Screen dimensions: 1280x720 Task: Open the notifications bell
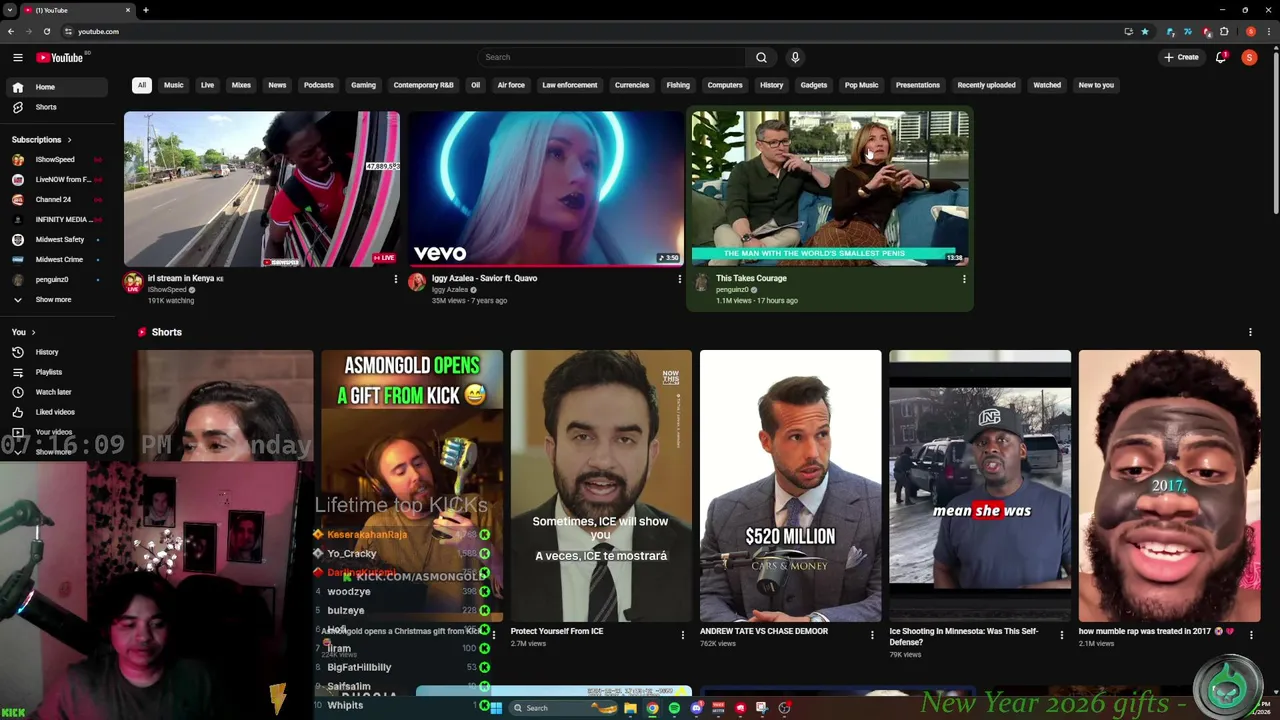[x=1221, y=57]
